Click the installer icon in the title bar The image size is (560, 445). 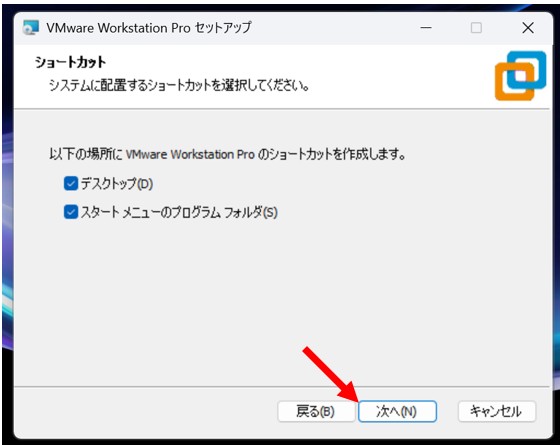click(31, 28)
